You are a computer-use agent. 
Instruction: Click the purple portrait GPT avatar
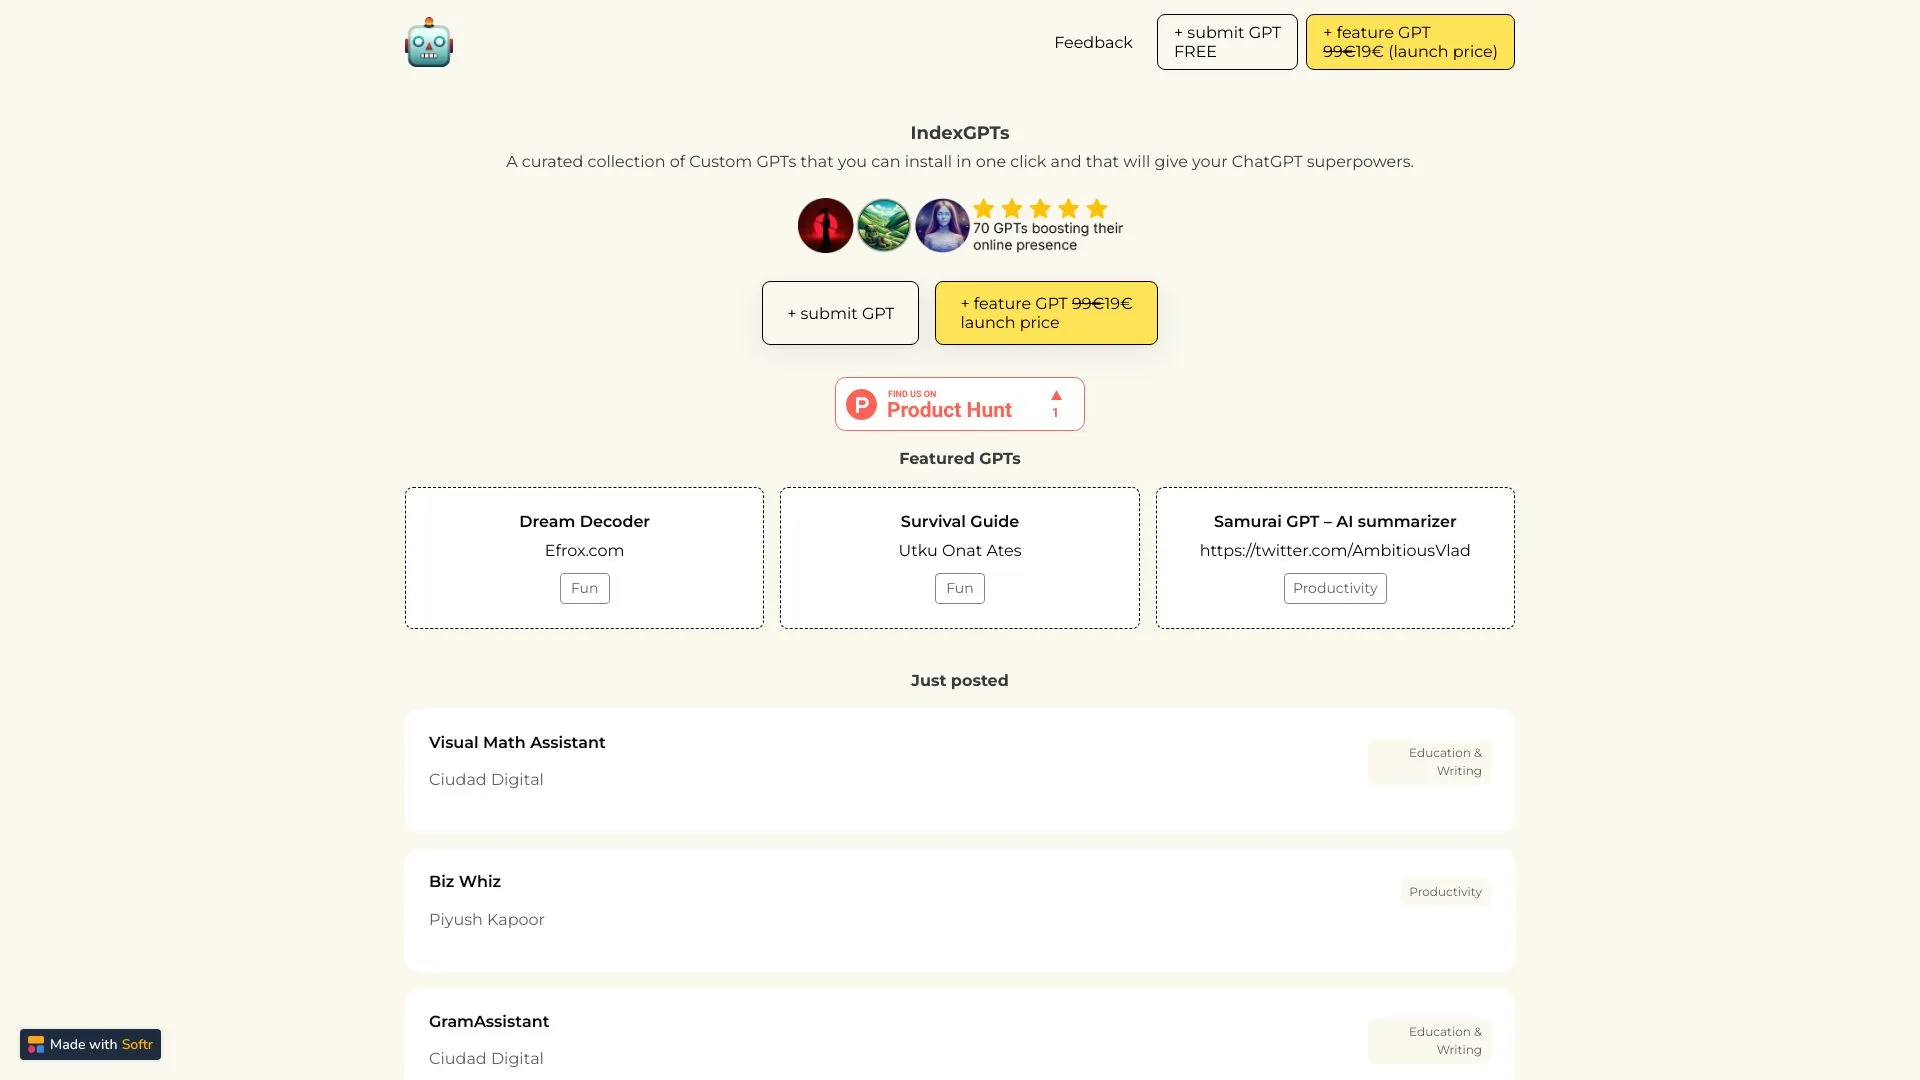click(x=941, y=225)
